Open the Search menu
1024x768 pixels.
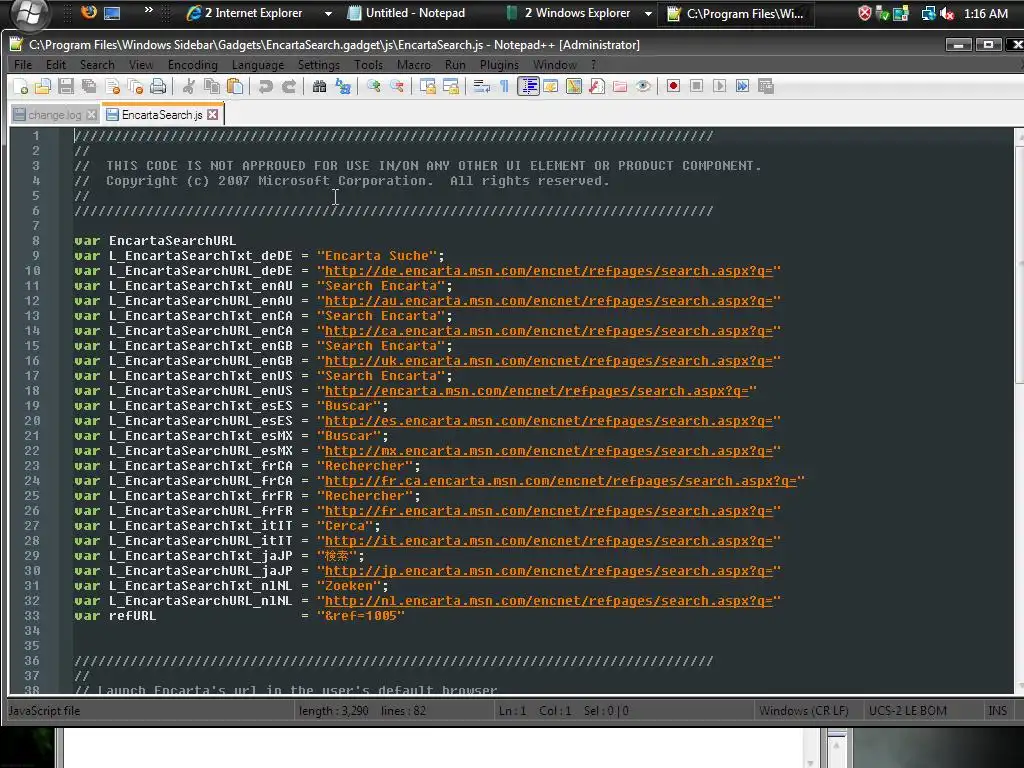click(x=97, y=65)
